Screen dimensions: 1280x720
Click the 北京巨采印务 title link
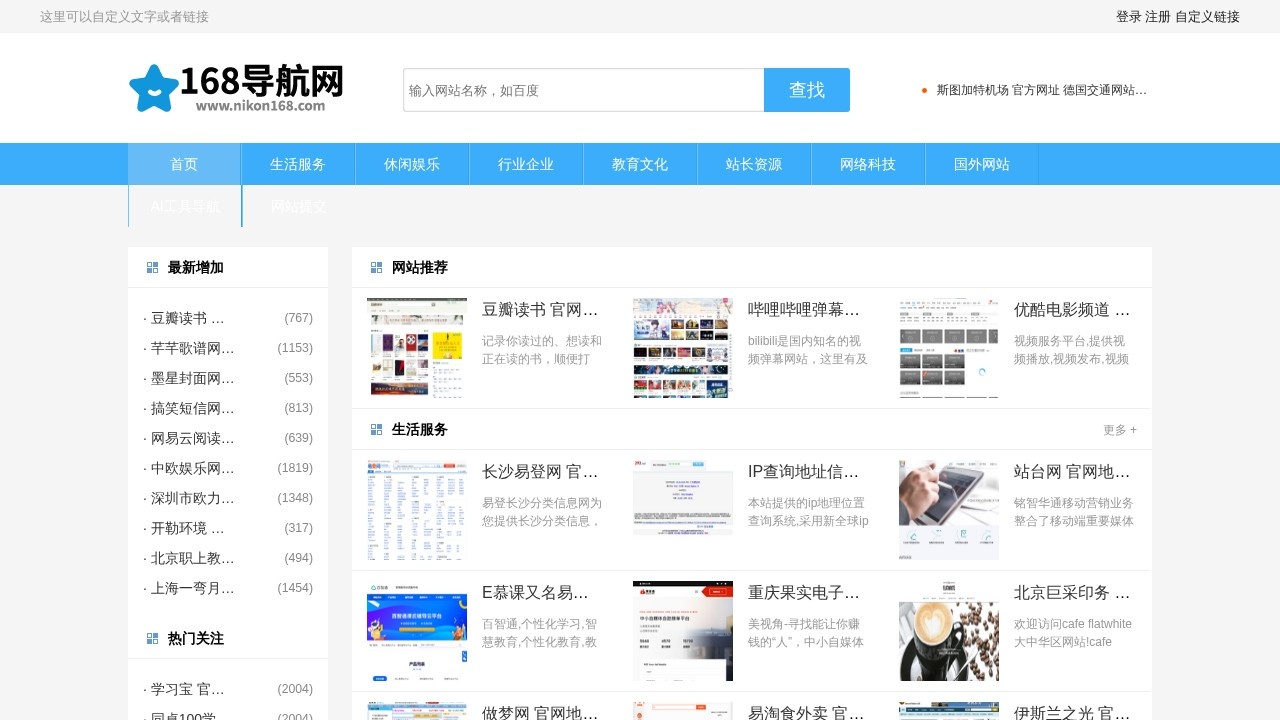pyautogui.click(x=1072, y=593)
